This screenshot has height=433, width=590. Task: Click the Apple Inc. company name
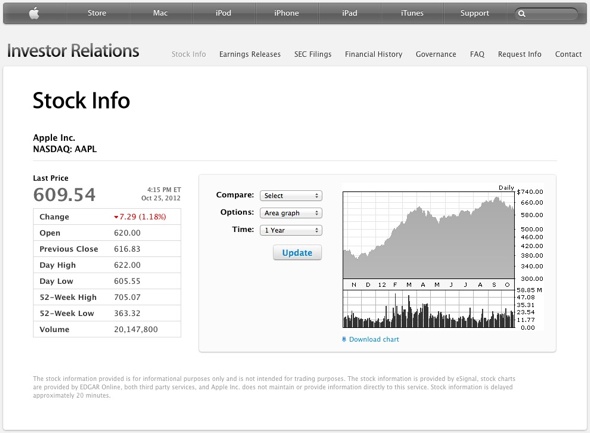point(54,138)
